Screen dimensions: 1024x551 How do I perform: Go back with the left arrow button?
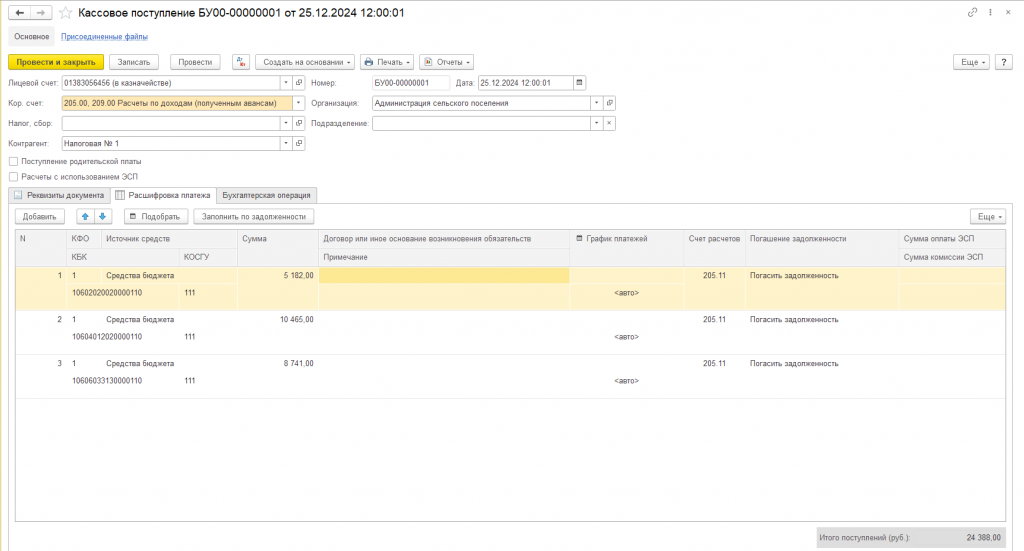(x=20, y=12)
